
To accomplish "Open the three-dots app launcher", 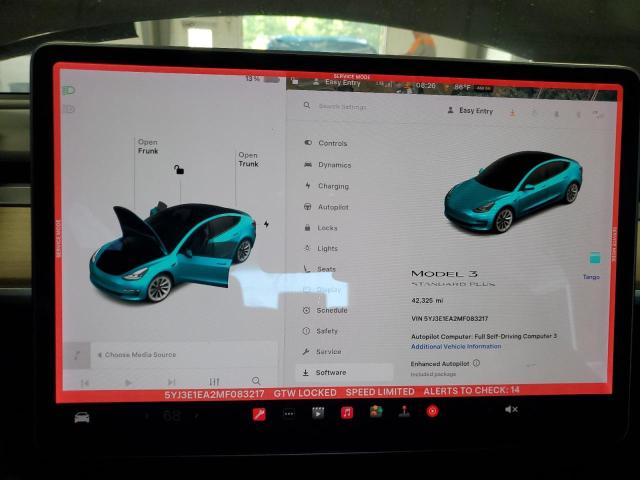I will pos(289,413).
